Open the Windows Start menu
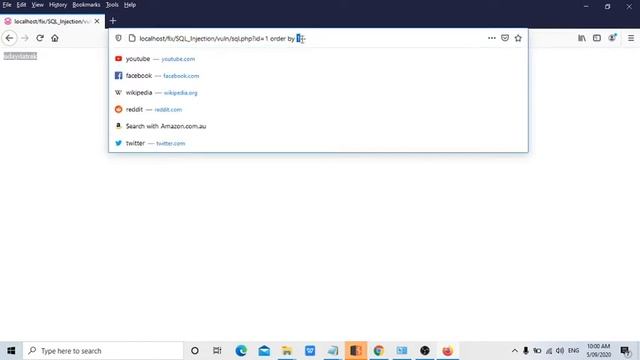Image resolution: width=640 pixels, height=360 pixels. (x=11, y=351)
